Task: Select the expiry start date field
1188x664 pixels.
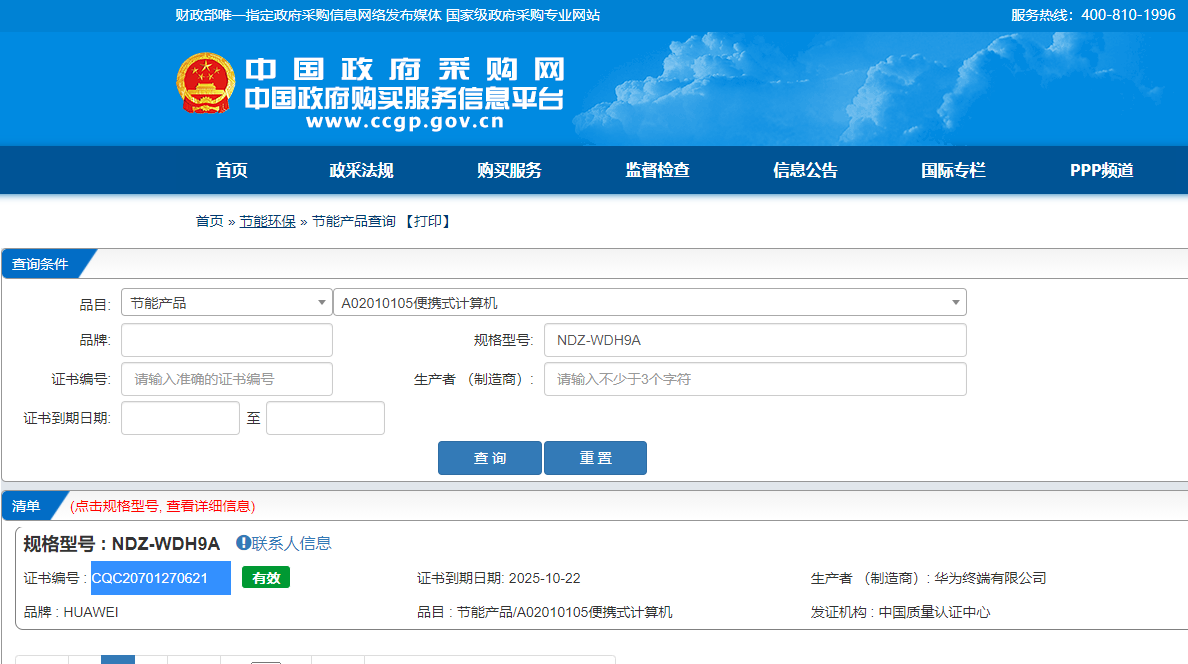Action: tap(180, 418)
